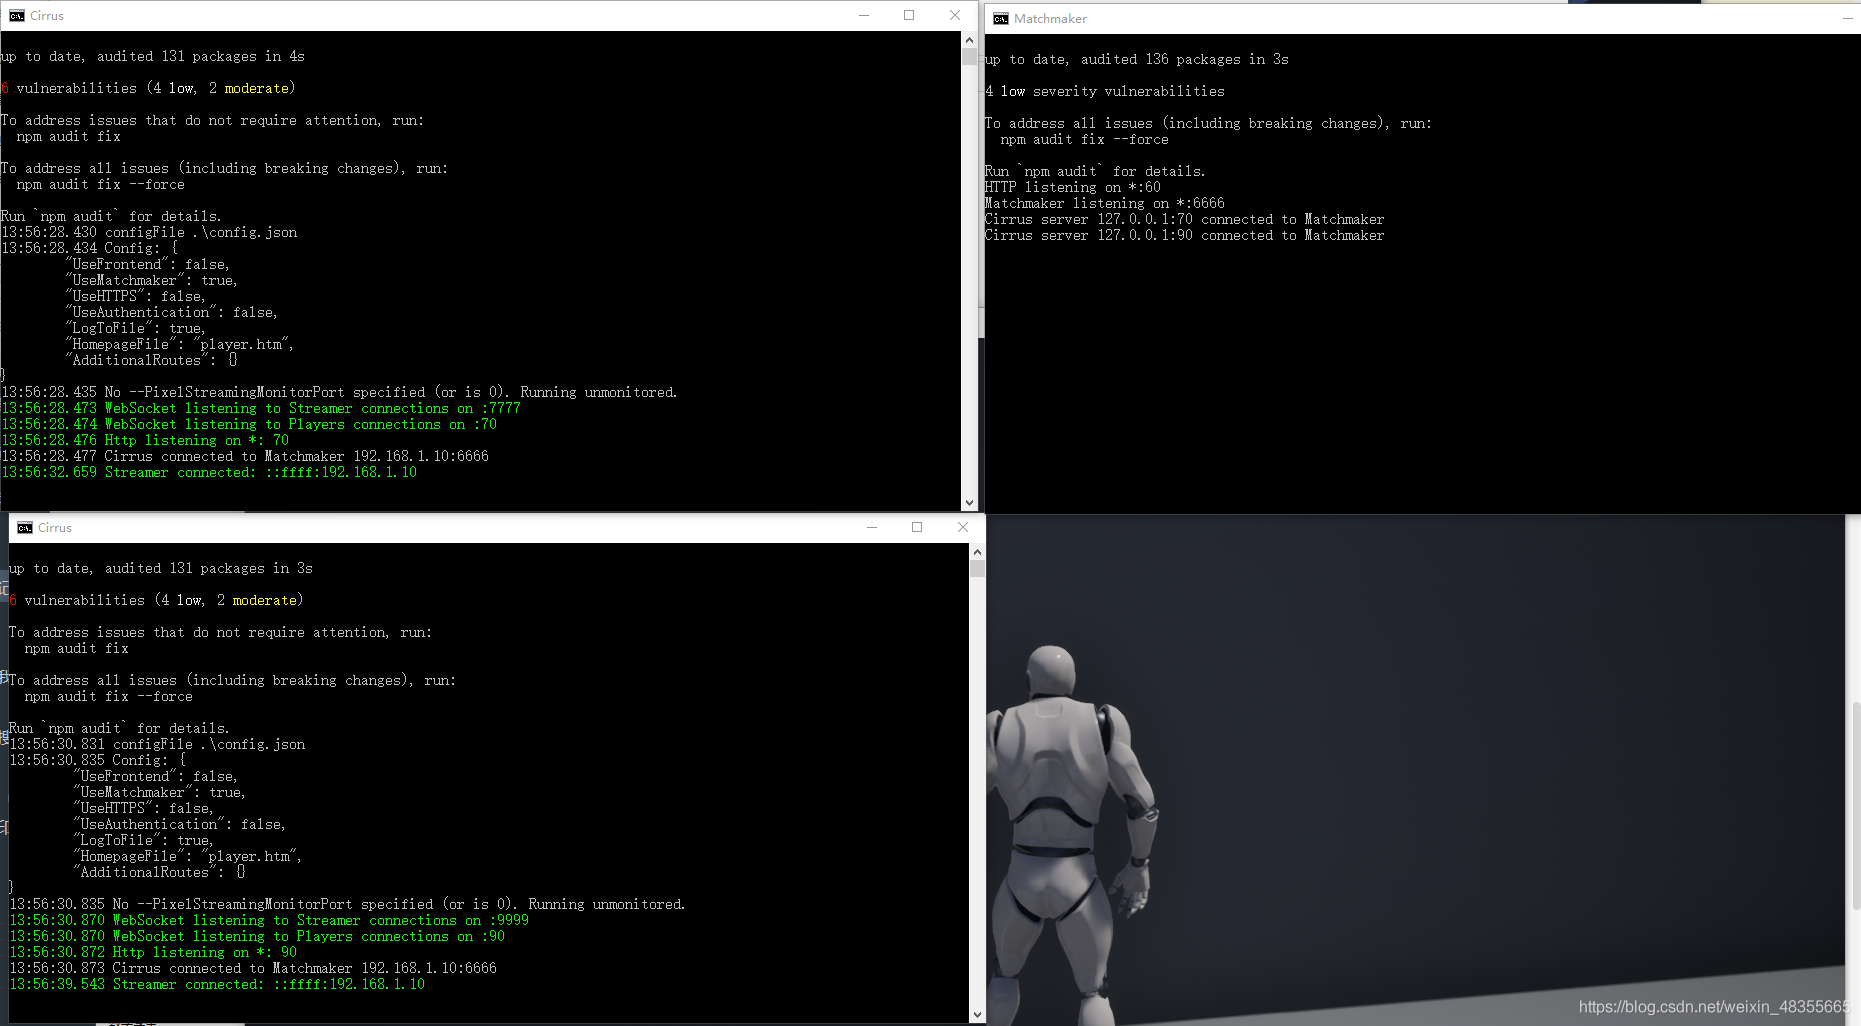This screenshot has height=1026, width=1861.
Task: Minimize the Matchmaker window
Action: (x=1847, y=18)
